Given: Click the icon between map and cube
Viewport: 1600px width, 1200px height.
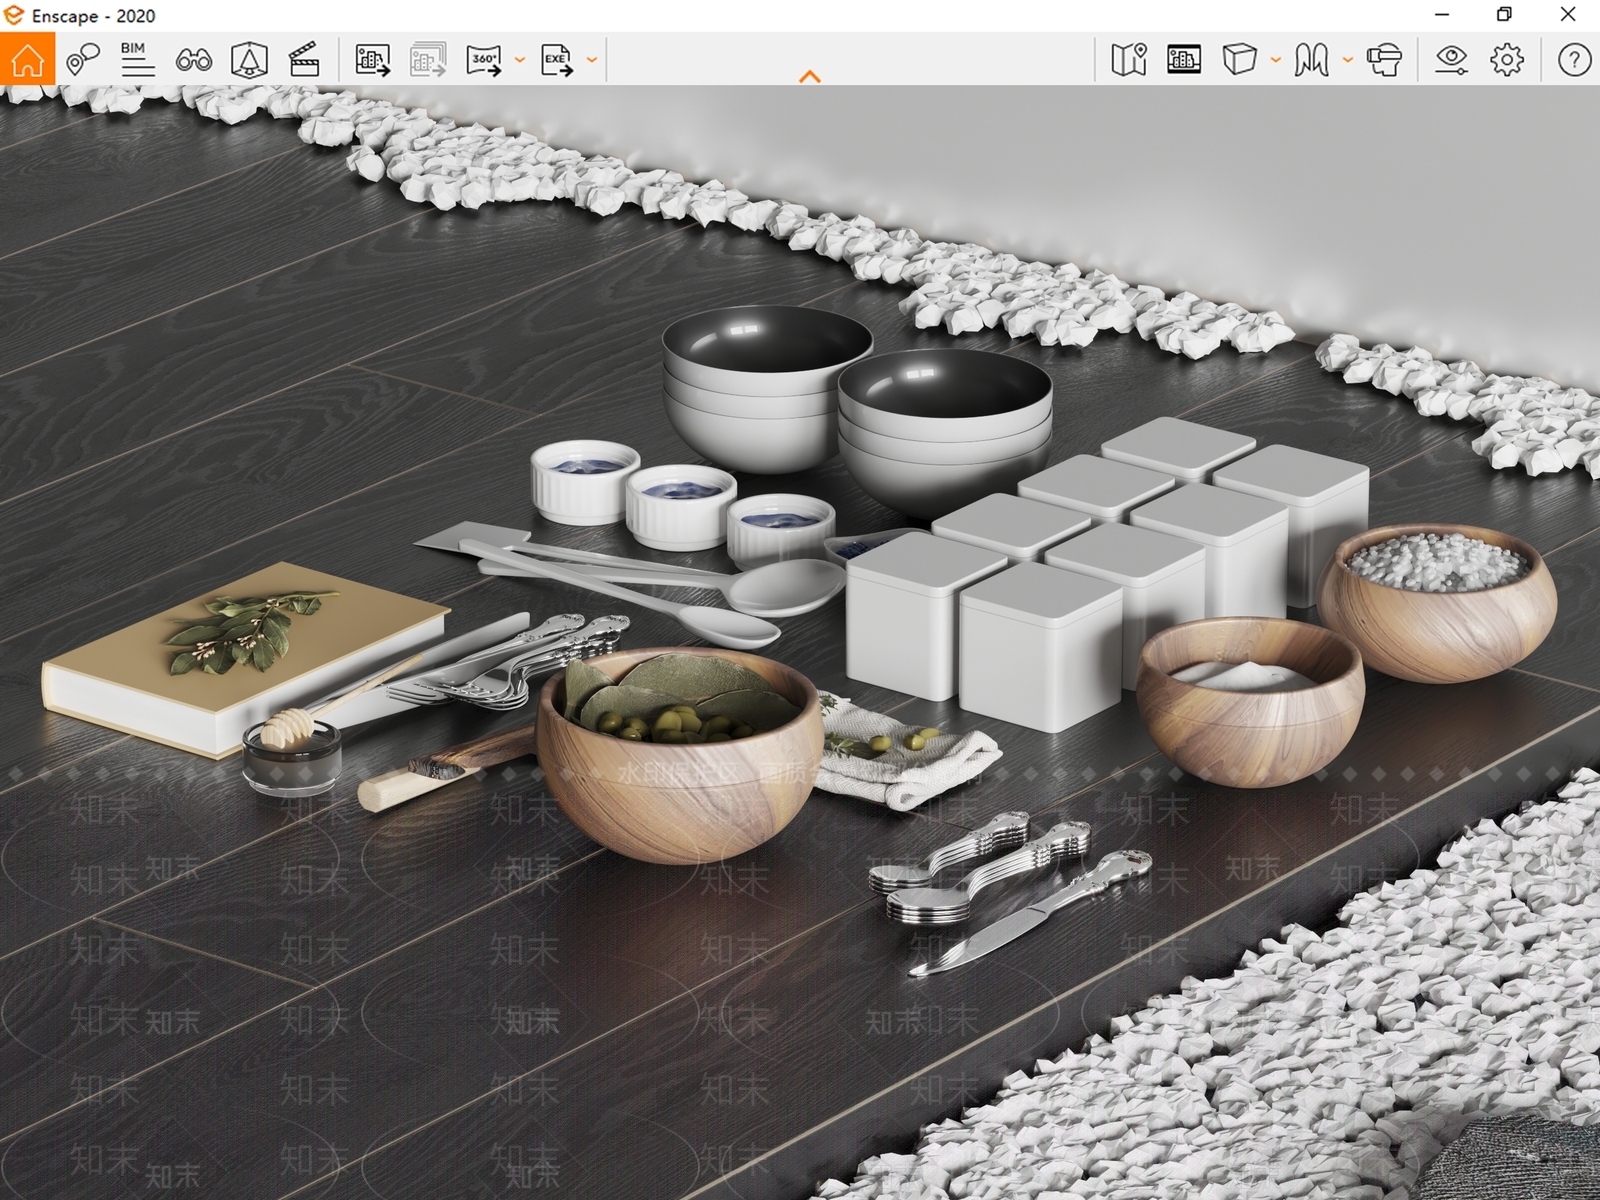Looking at the screenshot, I should coord(1184,60).
